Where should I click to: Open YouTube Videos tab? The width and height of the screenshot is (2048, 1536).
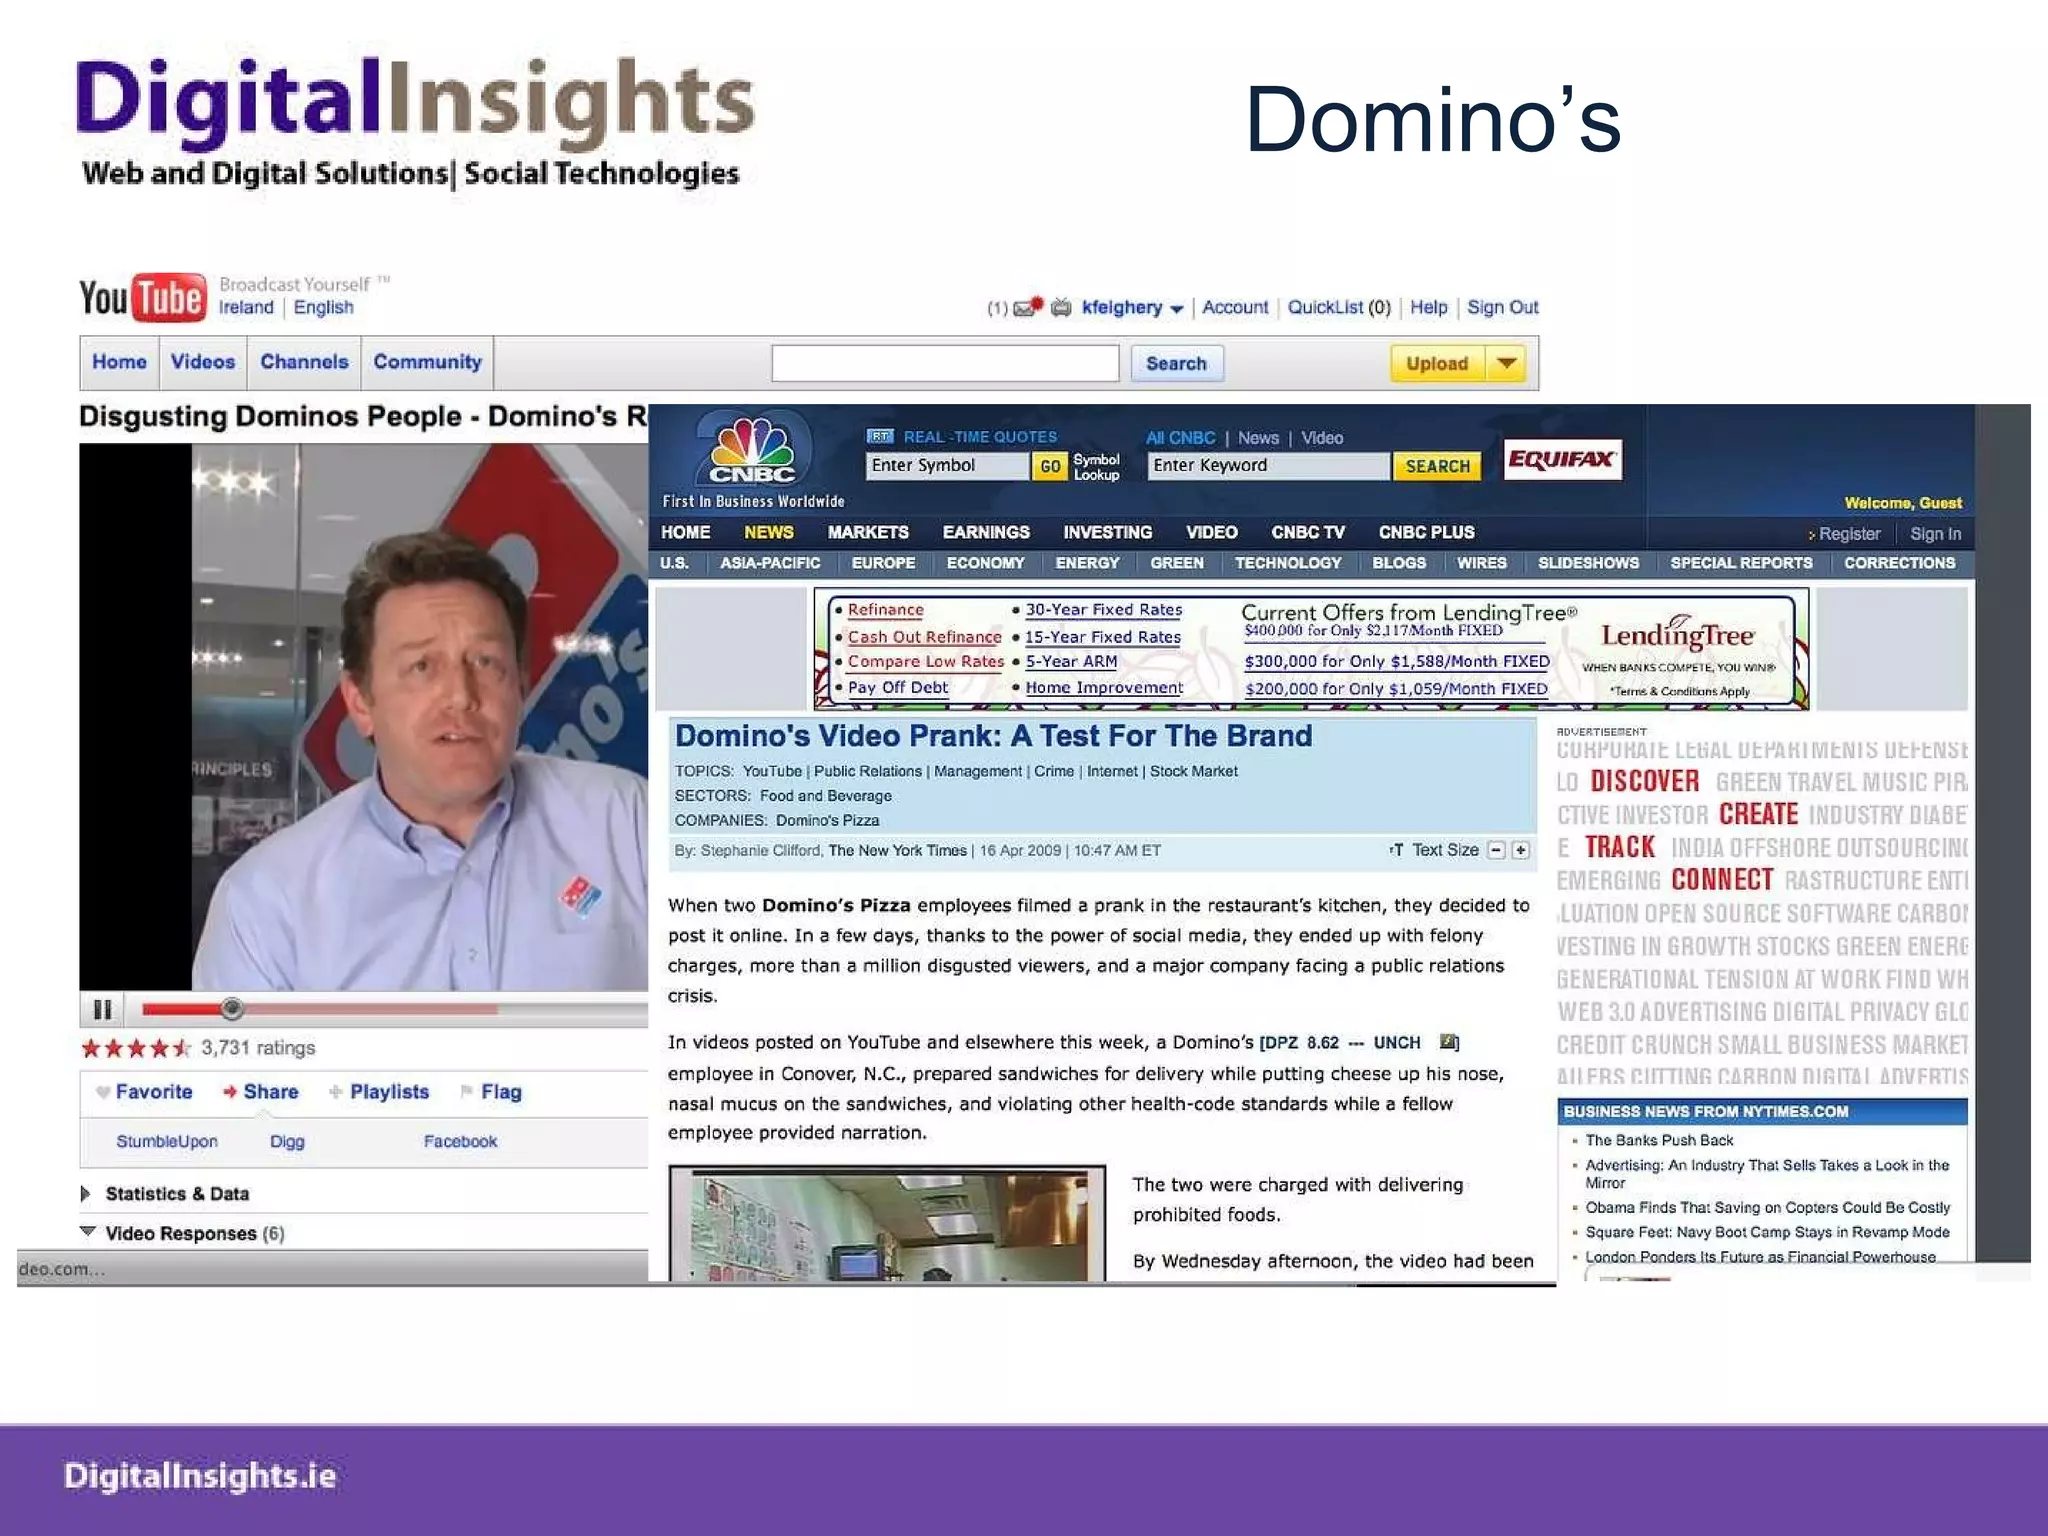click(203, 362)
